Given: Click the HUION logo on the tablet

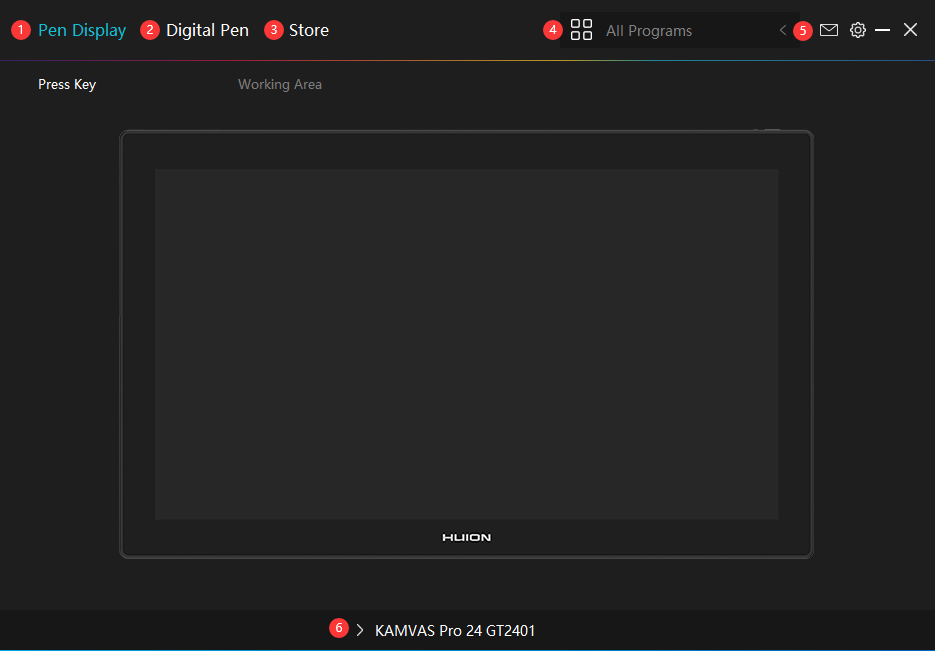Looking at the screenshot, I should pos(466,538).
